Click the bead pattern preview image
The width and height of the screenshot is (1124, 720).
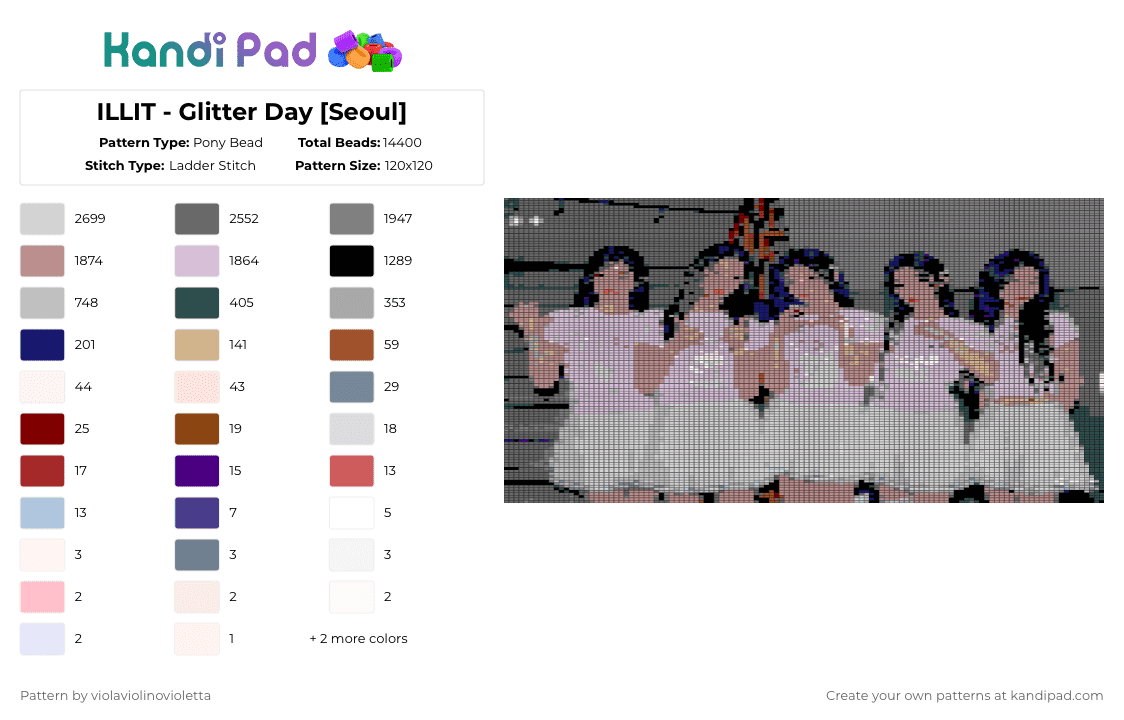coord(804,350)
